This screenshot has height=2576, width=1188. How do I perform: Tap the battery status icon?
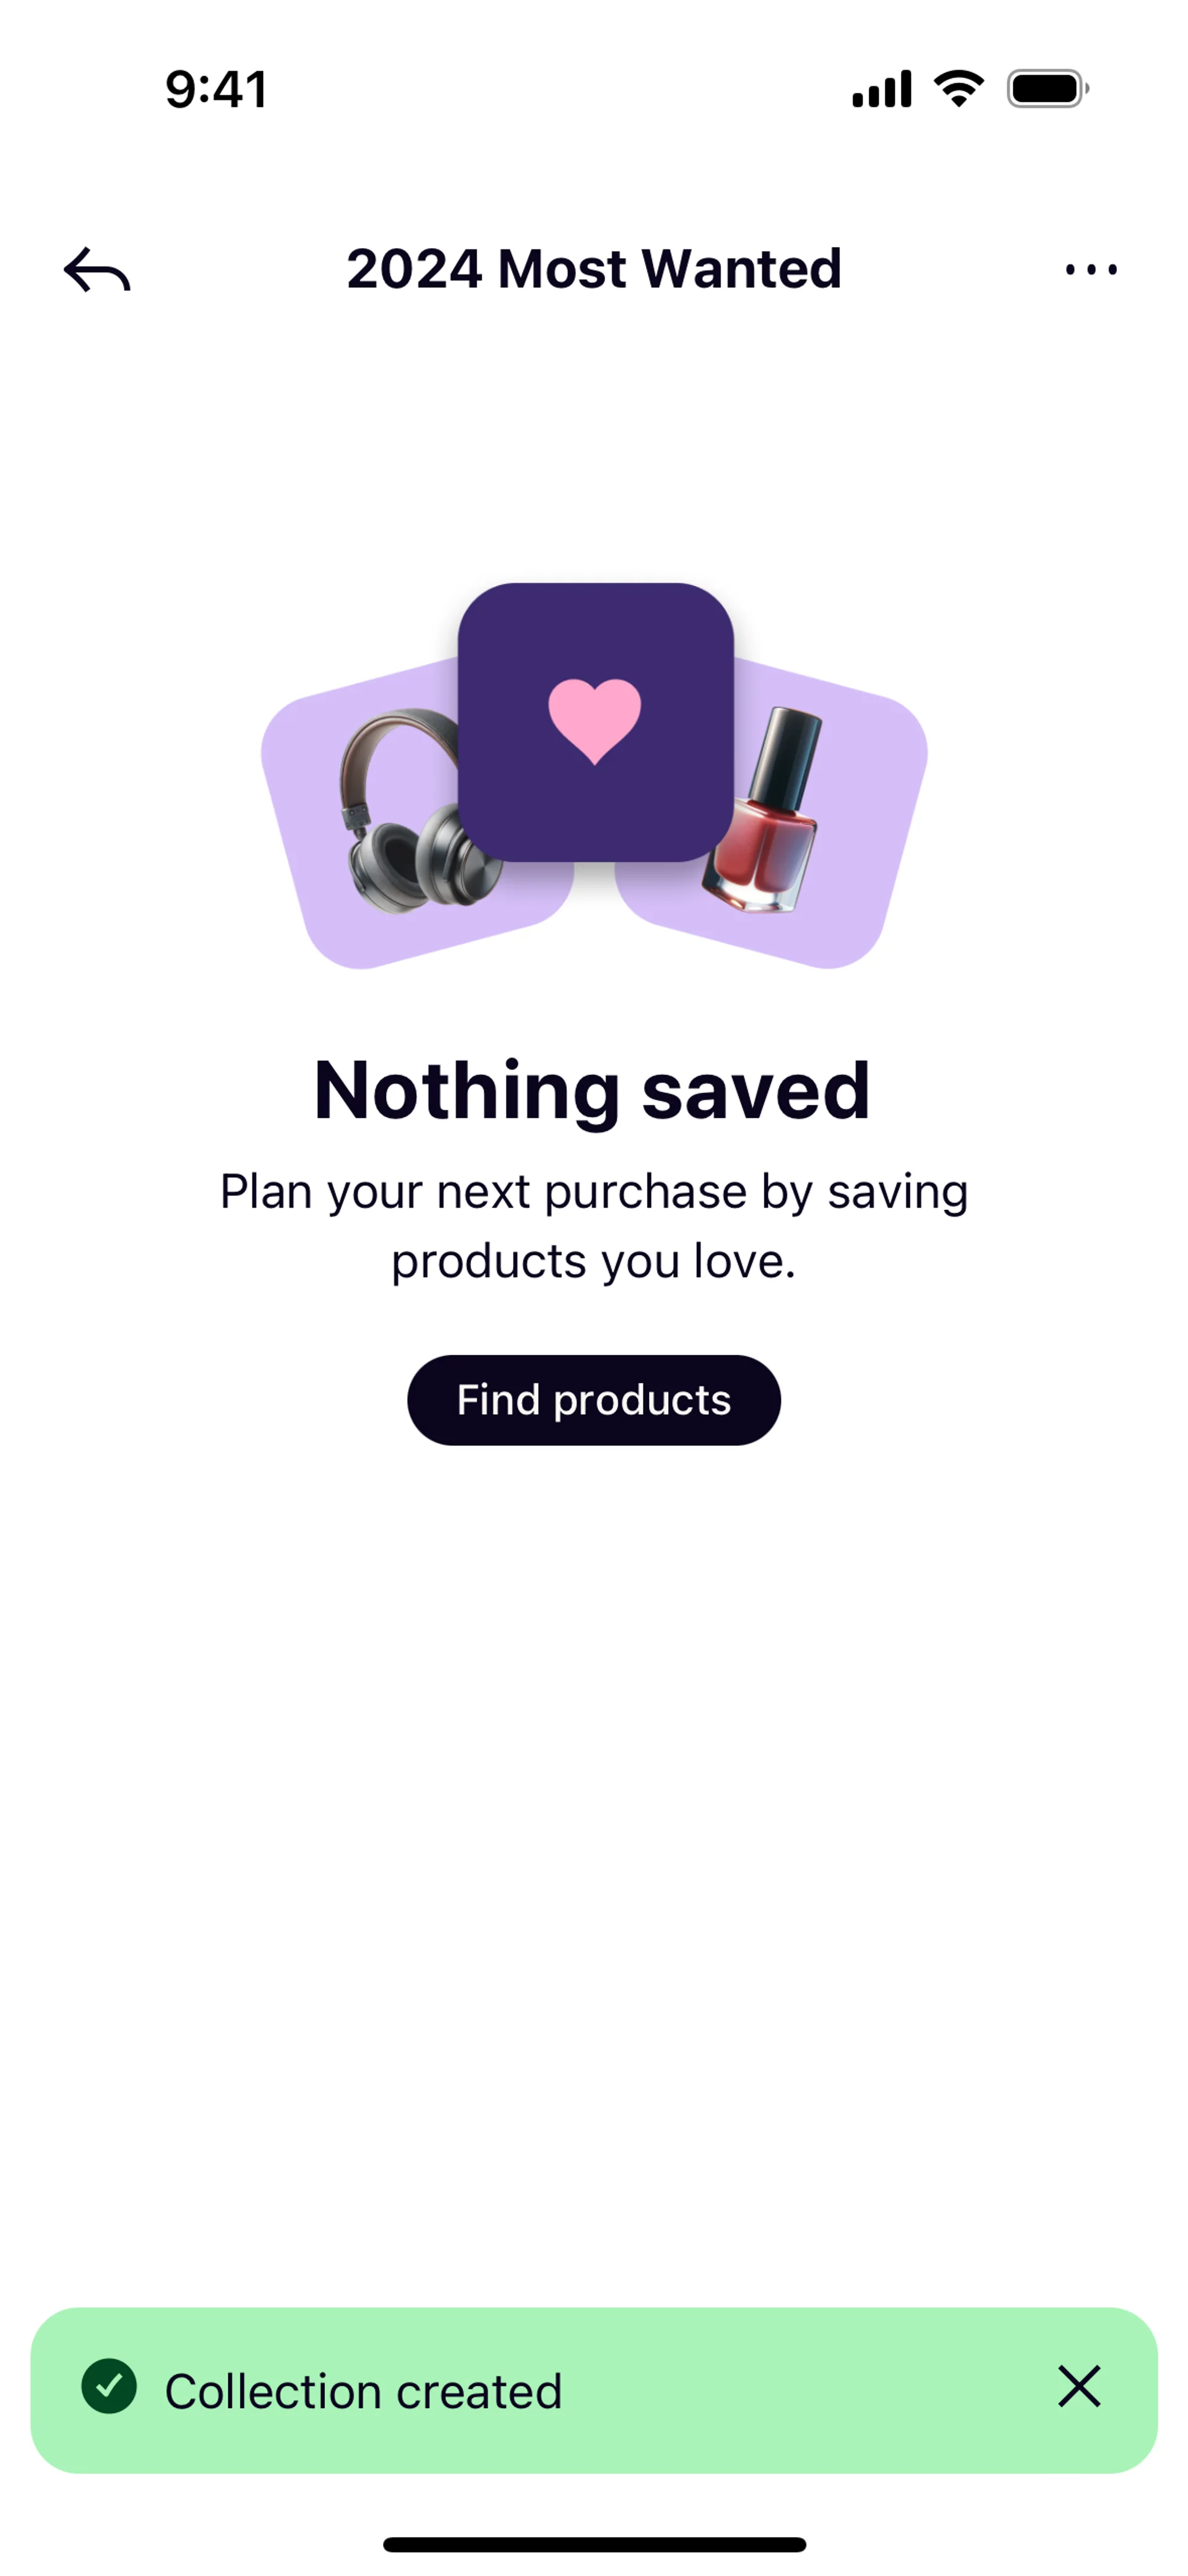coord(1048,89)
